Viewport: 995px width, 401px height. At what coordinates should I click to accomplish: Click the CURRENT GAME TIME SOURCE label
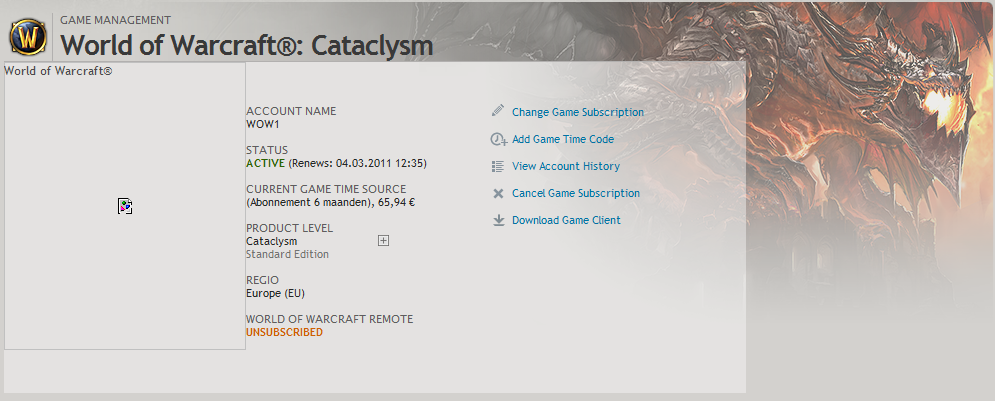coord(326,189)
